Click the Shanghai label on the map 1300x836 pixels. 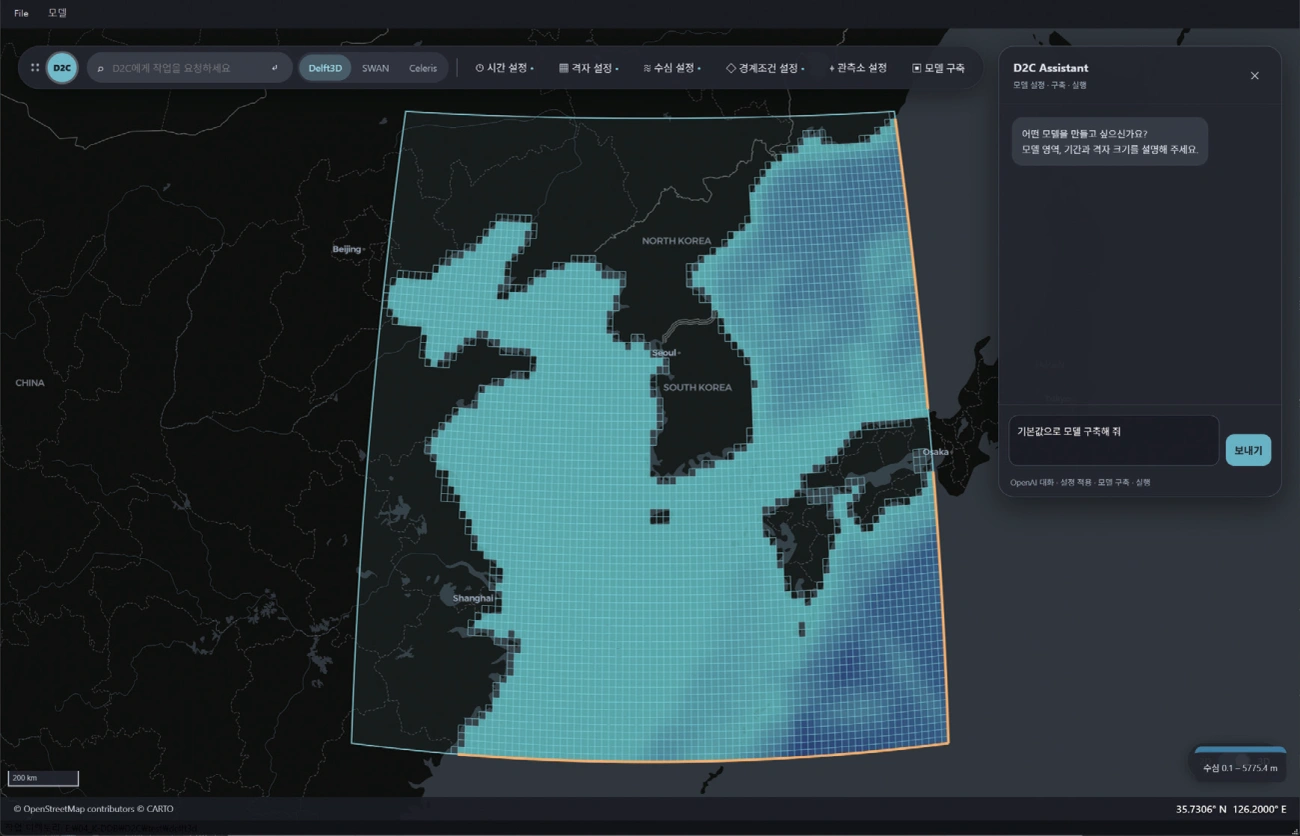tap(473, 598)
